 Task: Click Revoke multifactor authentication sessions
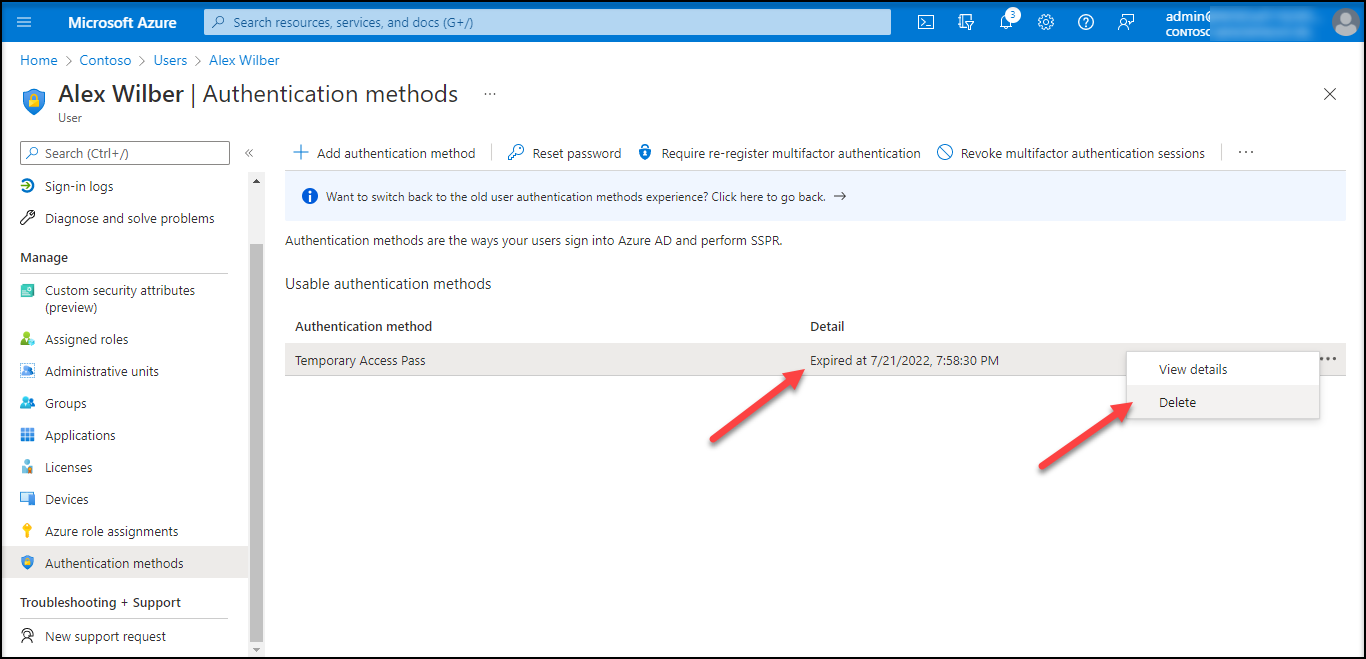tap(1071, 153)
